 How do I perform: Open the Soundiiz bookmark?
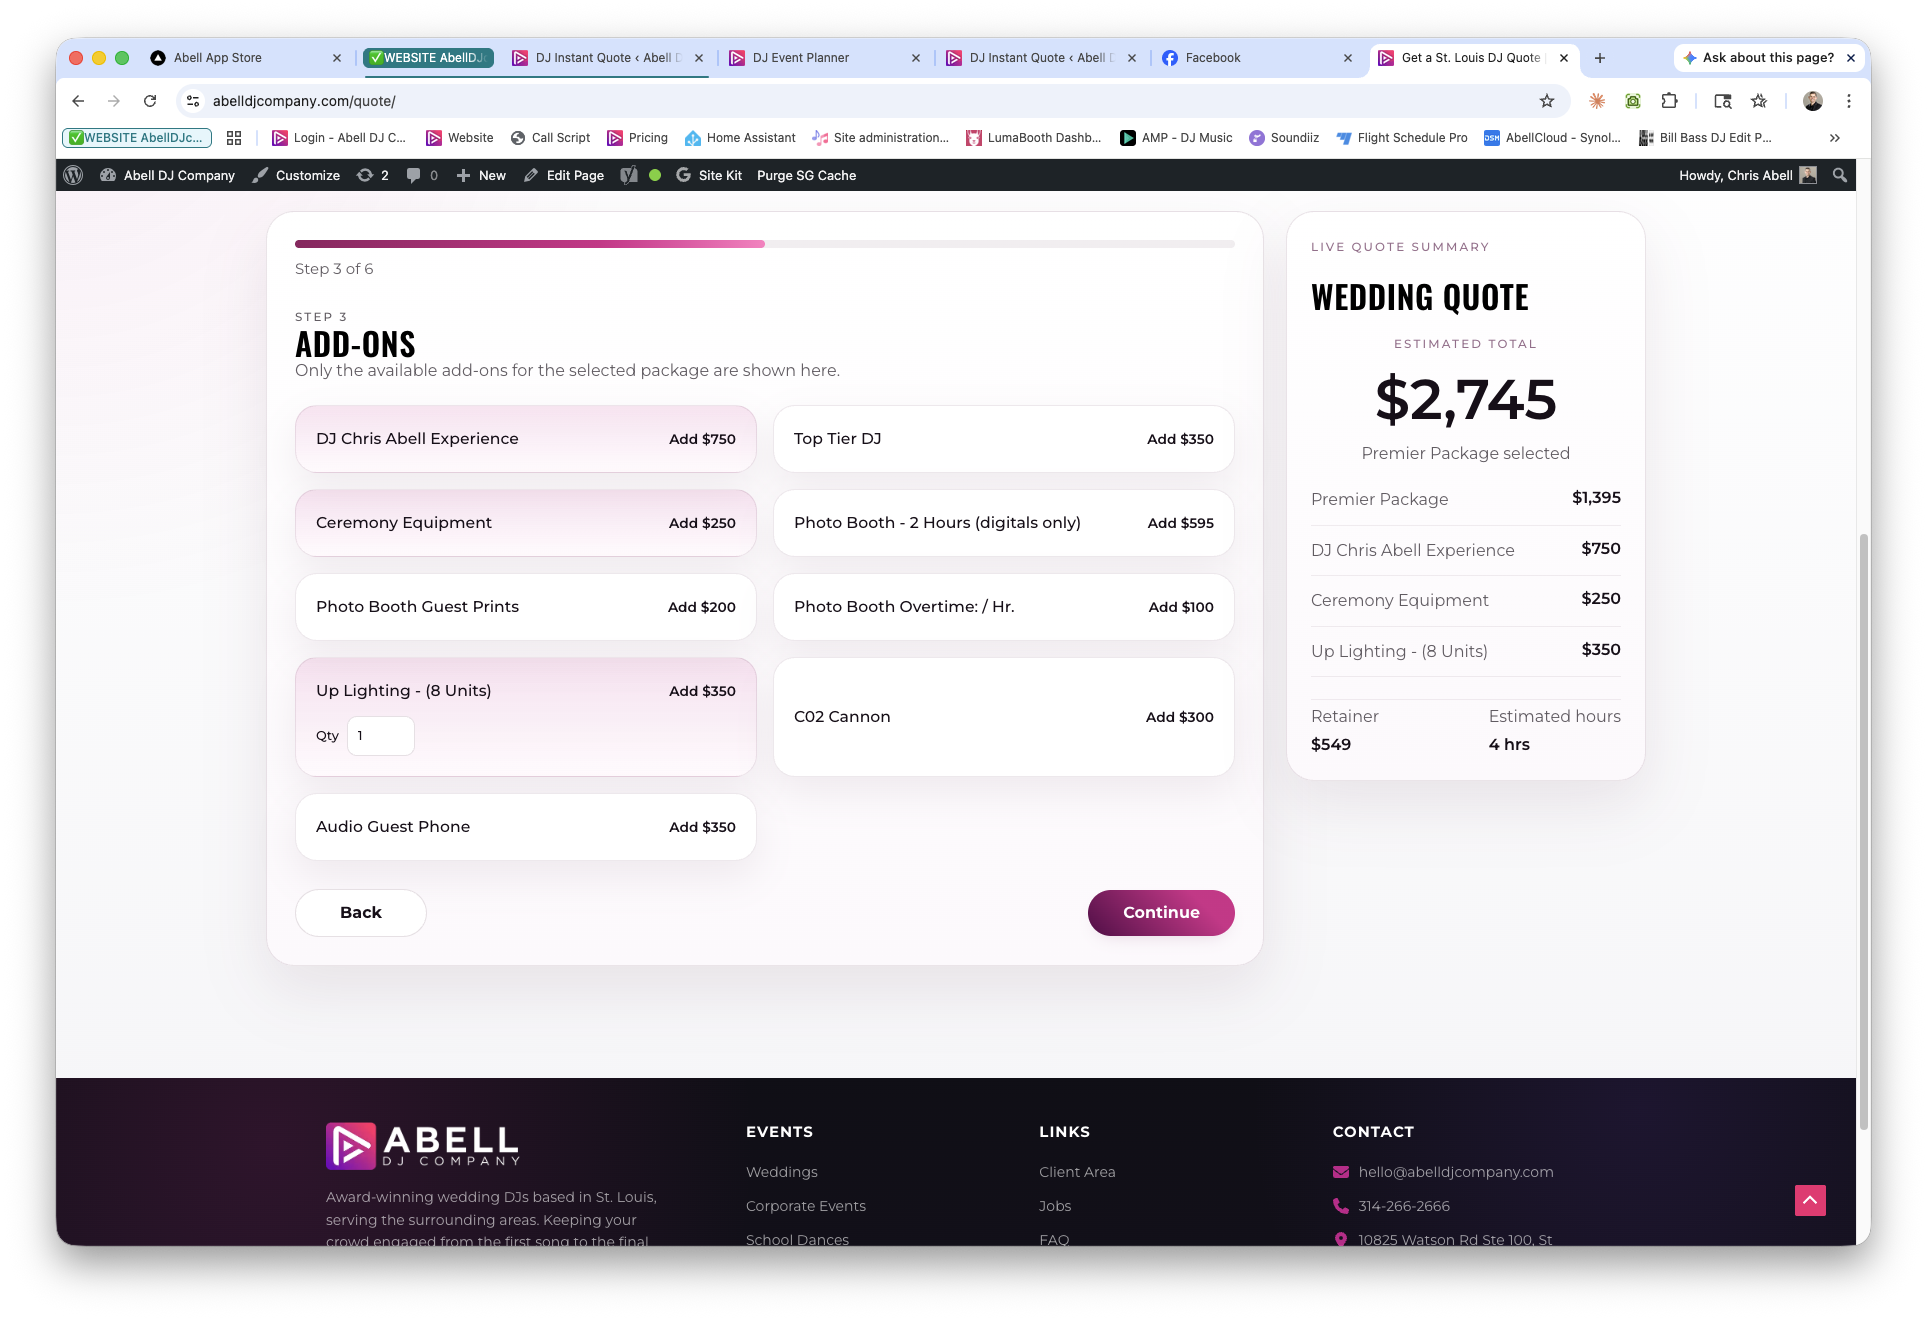[1284, 138]
